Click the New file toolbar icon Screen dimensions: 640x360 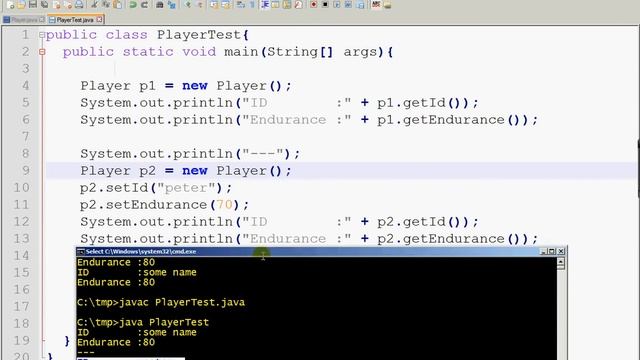point(10,4)
